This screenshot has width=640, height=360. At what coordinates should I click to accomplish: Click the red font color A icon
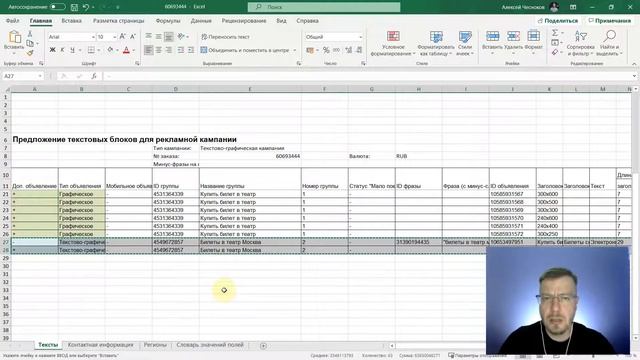click(126, 50)
